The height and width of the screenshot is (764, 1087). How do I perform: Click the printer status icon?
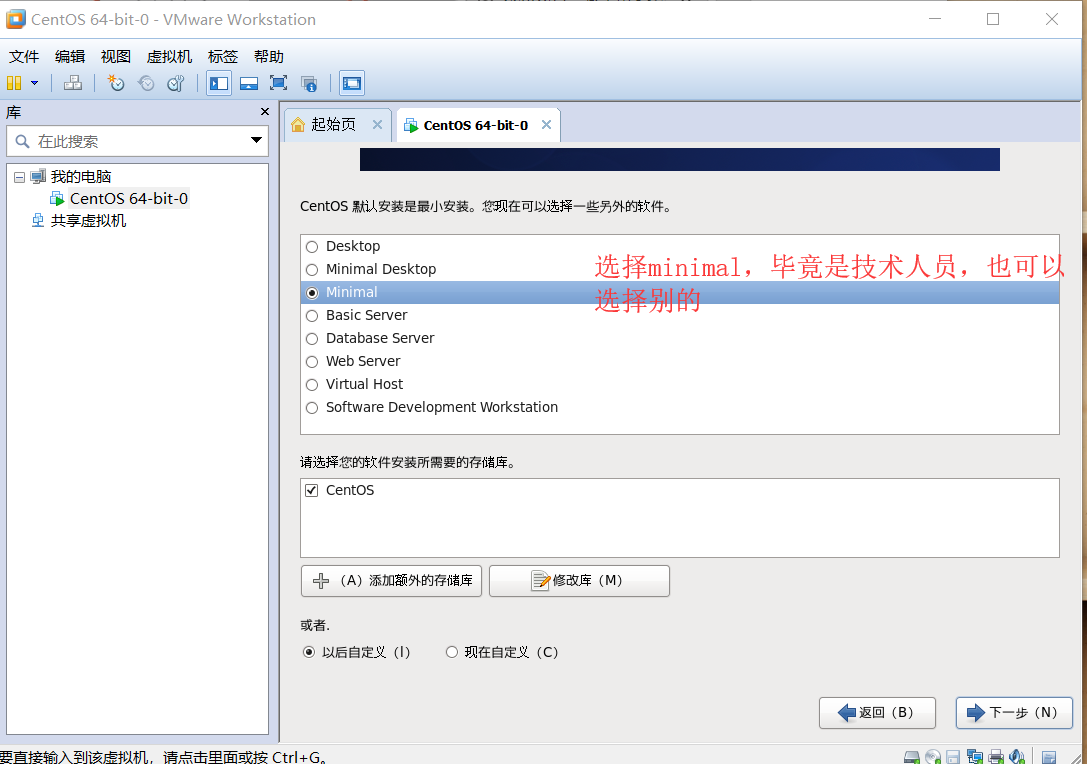[996, 756]
